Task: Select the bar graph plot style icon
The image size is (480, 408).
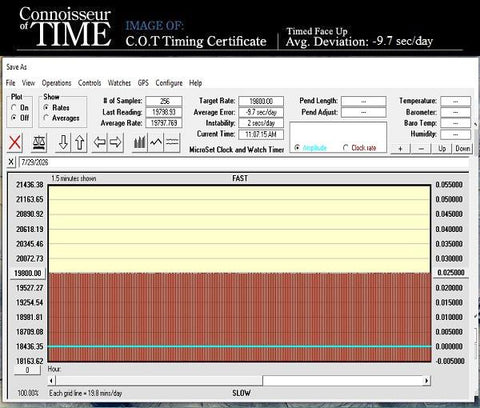Action: coord(140,143)
